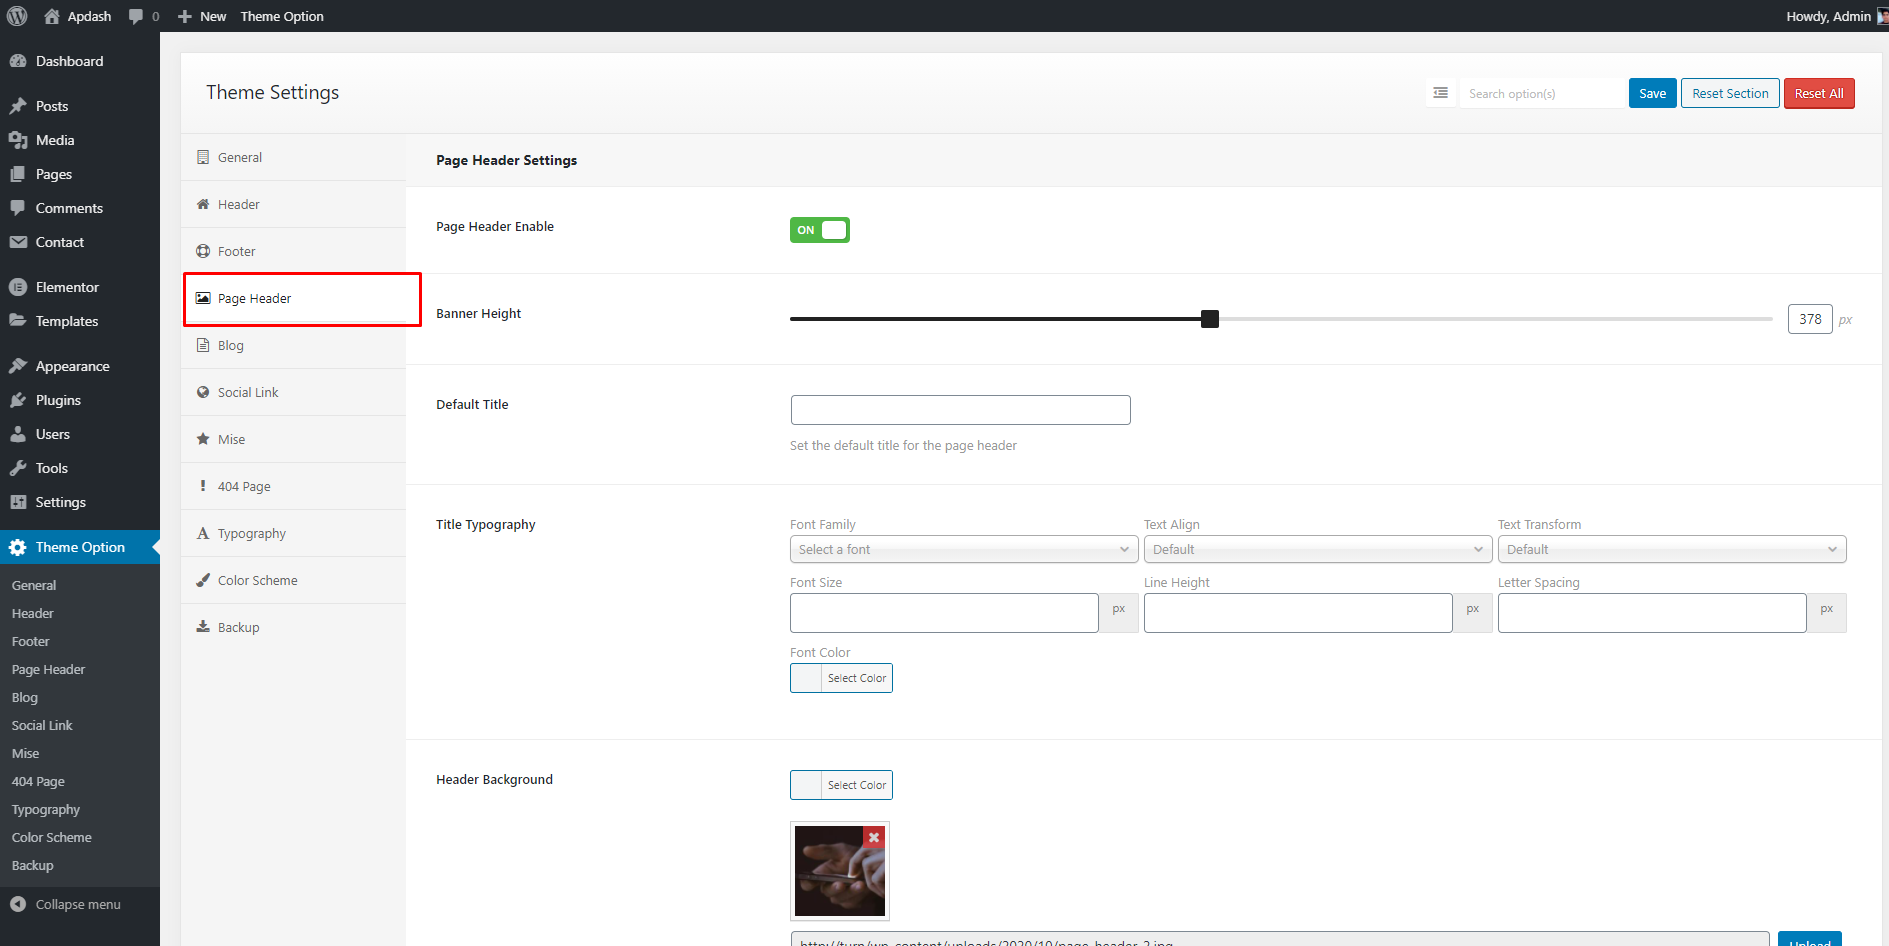Toggle Page Header Enable switch off
The image size is (1889, 946).
click(819, 230)
